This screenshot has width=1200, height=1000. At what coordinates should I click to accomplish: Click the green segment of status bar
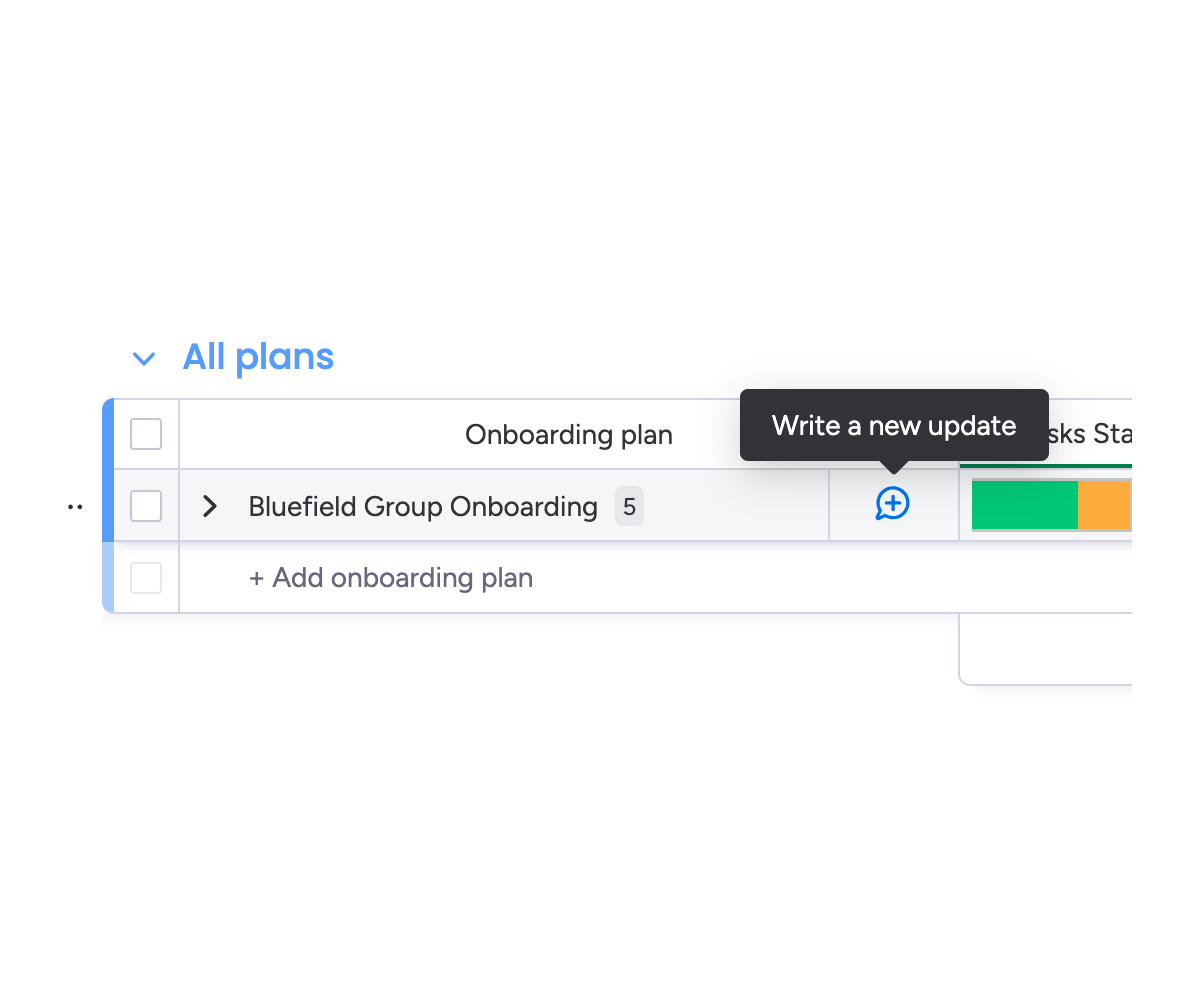pyautogui.click(x=1024, y=505)
